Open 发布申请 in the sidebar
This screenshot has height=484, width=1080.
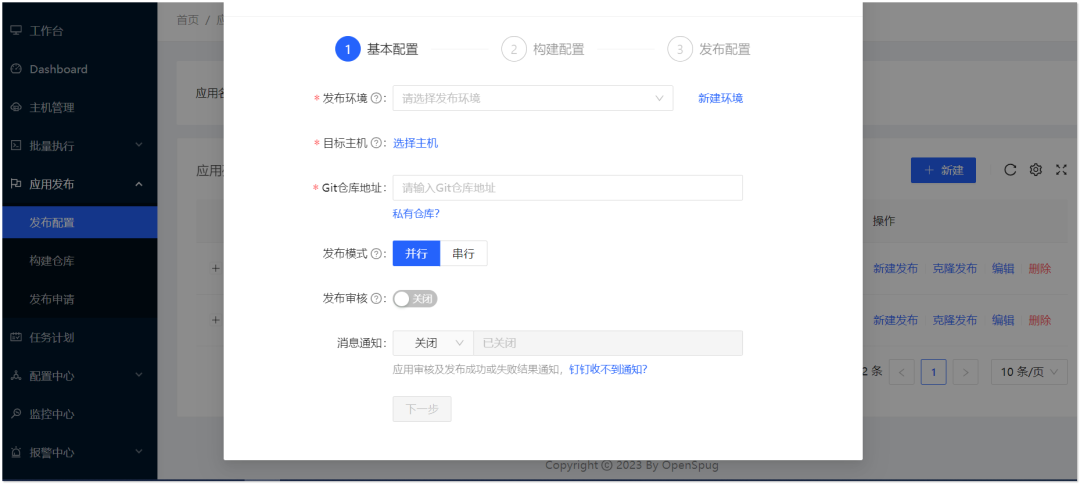[79, 299]
